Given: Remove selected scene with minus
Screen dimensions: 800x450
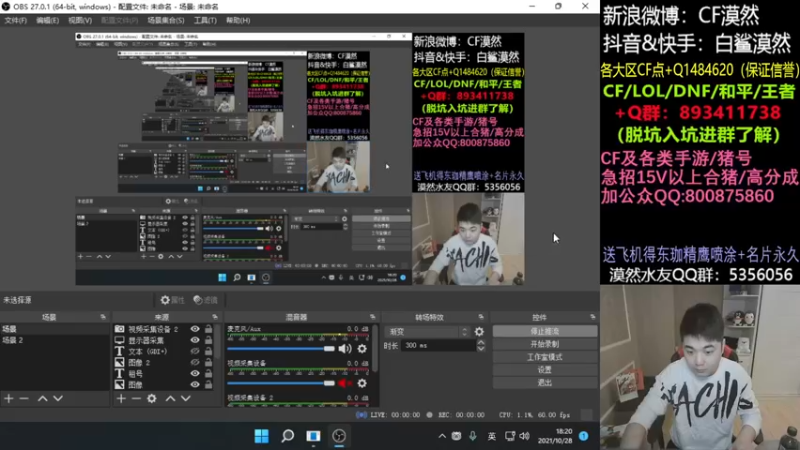Looking at the screenshot, I should click(x=24, y=398).
